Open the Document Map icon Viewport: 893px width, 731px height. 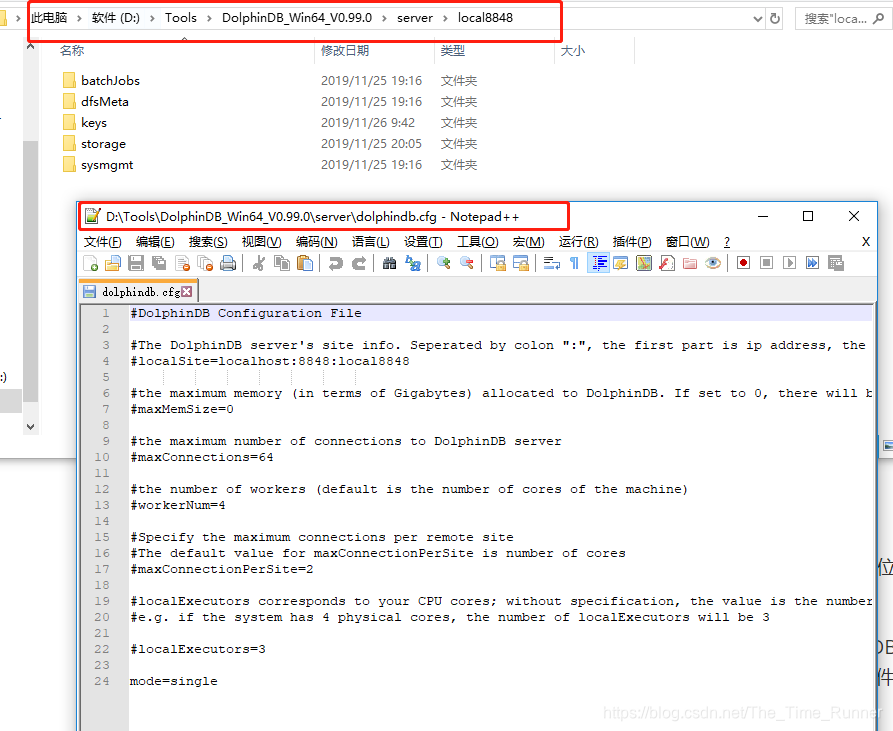[x=644, y=263]
